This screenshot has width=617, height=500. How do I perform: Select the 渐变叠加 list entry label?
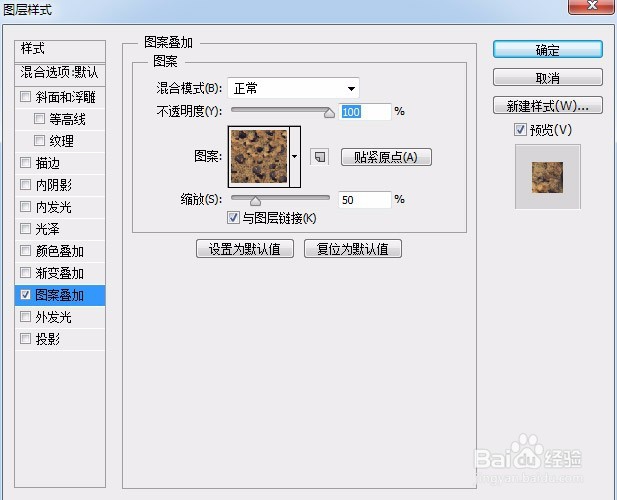pos(60,273)
